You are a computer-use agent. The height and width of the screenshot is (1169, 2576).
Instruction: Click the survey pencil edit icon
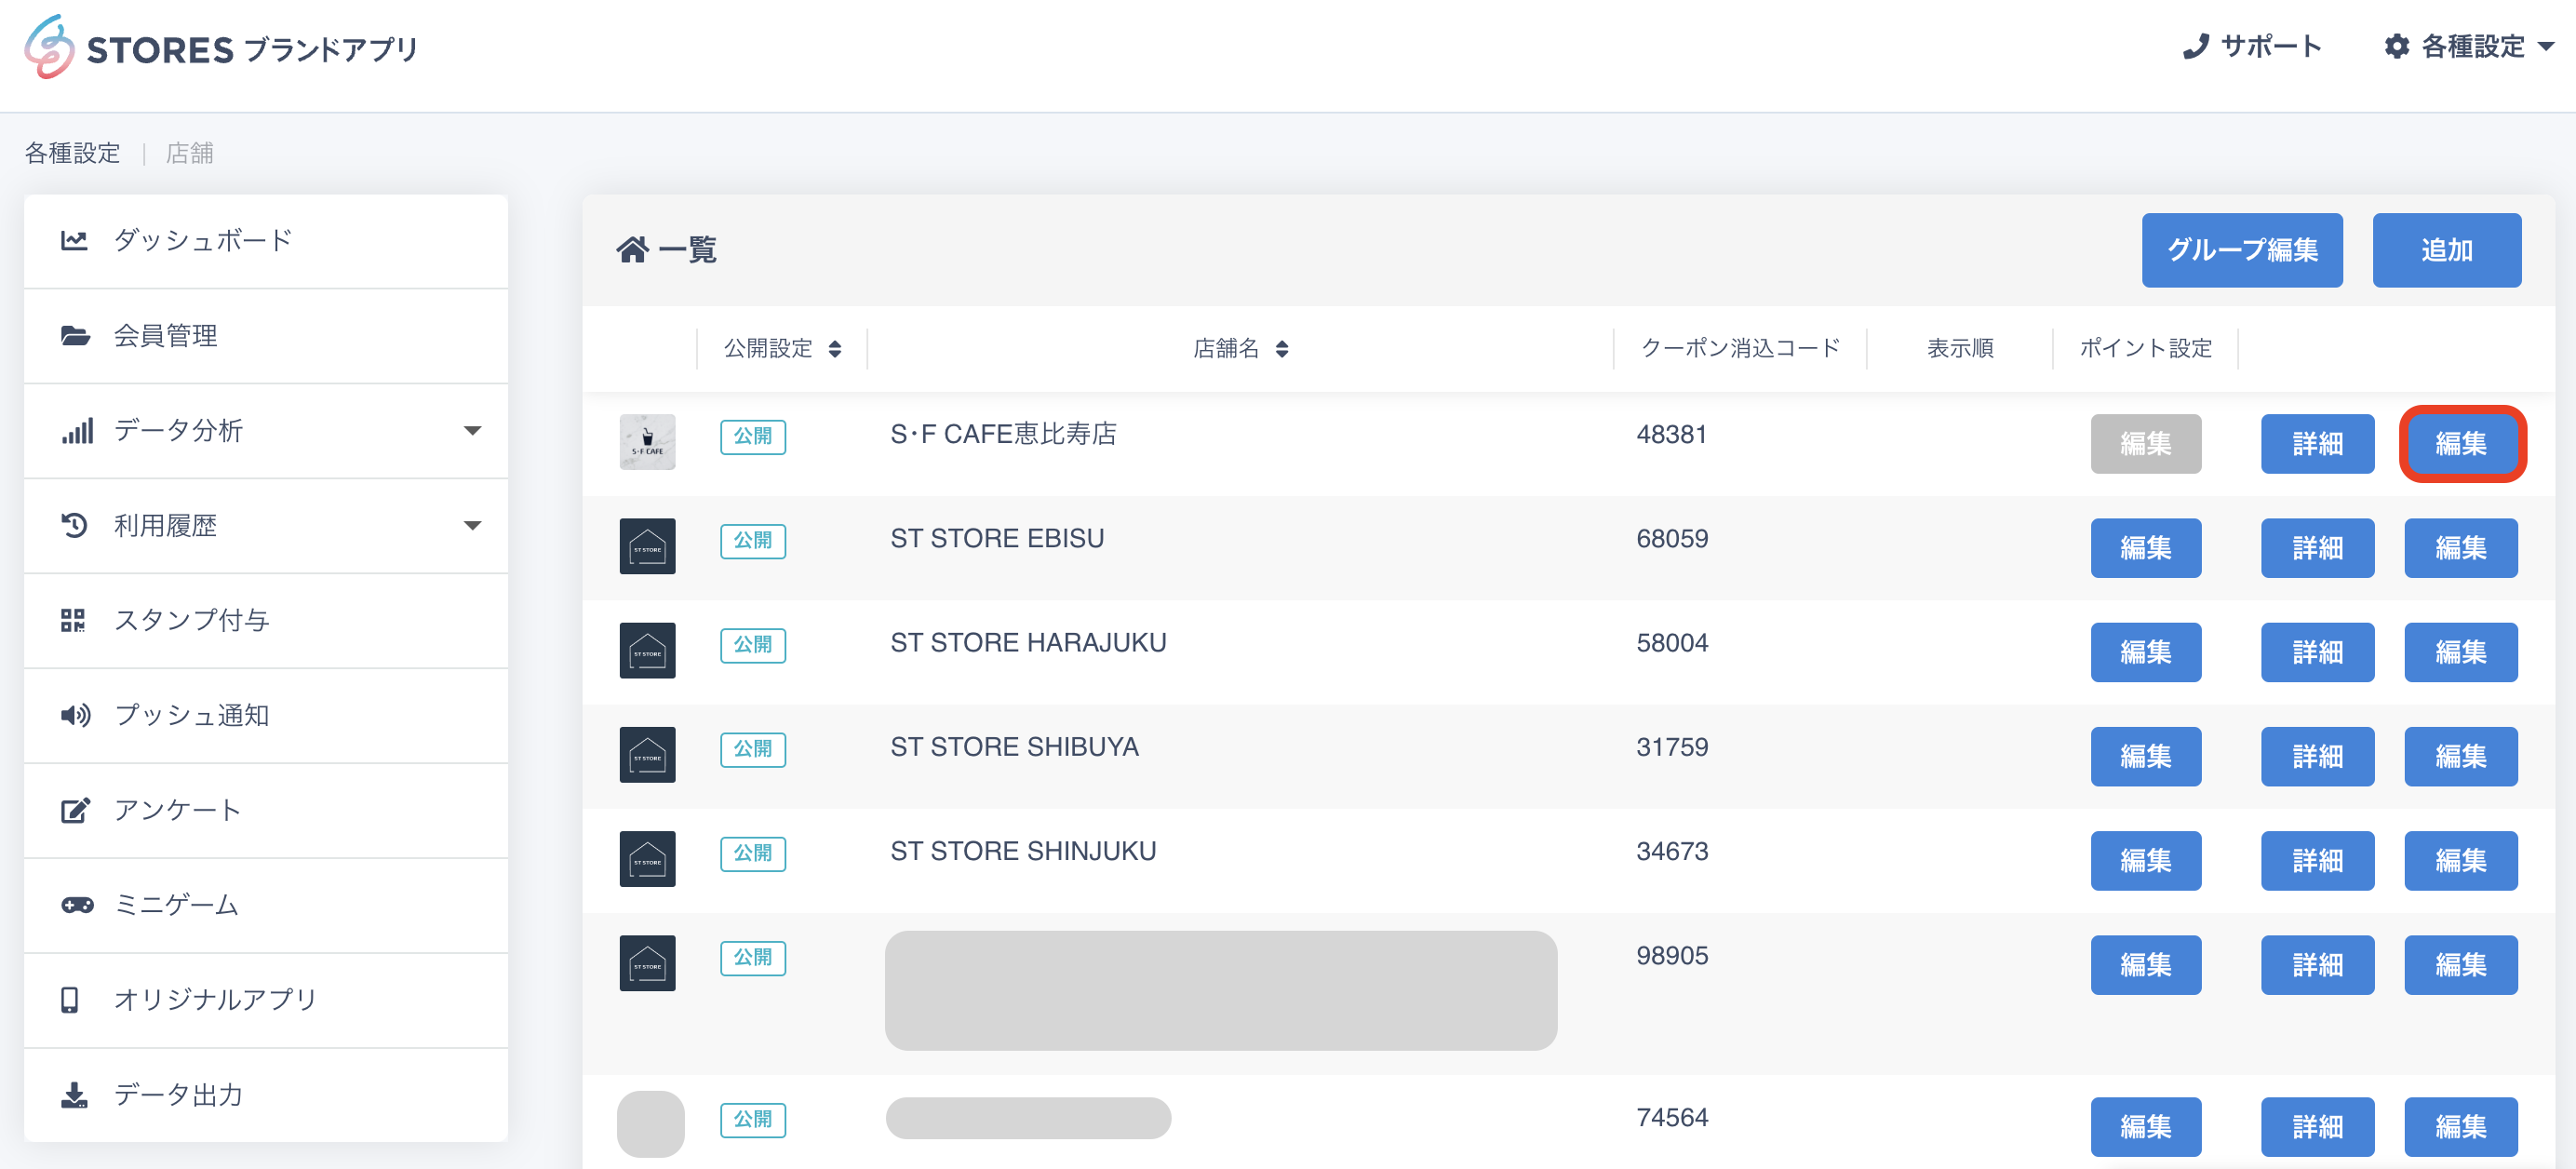point(75,810)
